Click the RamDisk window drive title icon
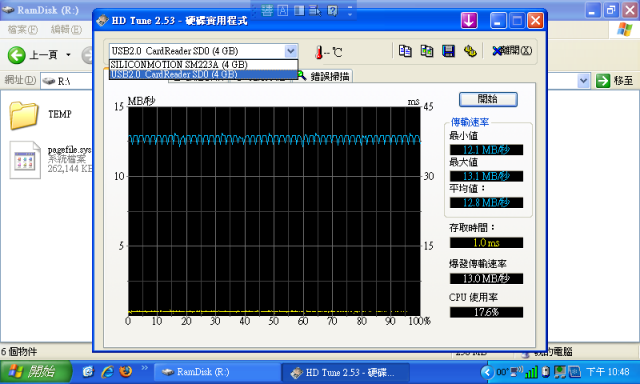The height and width of the screenshot is (384, 640). [x=8, y=10]
